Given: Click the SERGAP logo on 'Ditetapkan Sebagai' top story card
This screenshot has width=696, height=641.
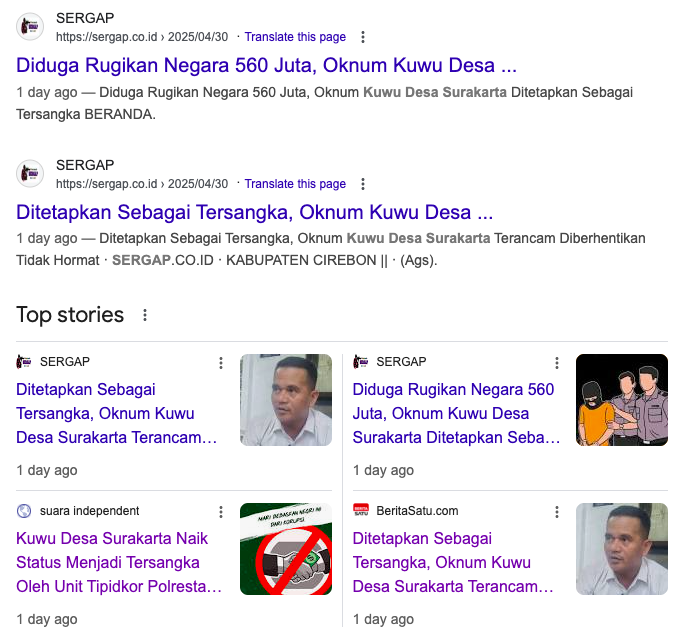Looking at the screenshot, I should tap(24, 362).
